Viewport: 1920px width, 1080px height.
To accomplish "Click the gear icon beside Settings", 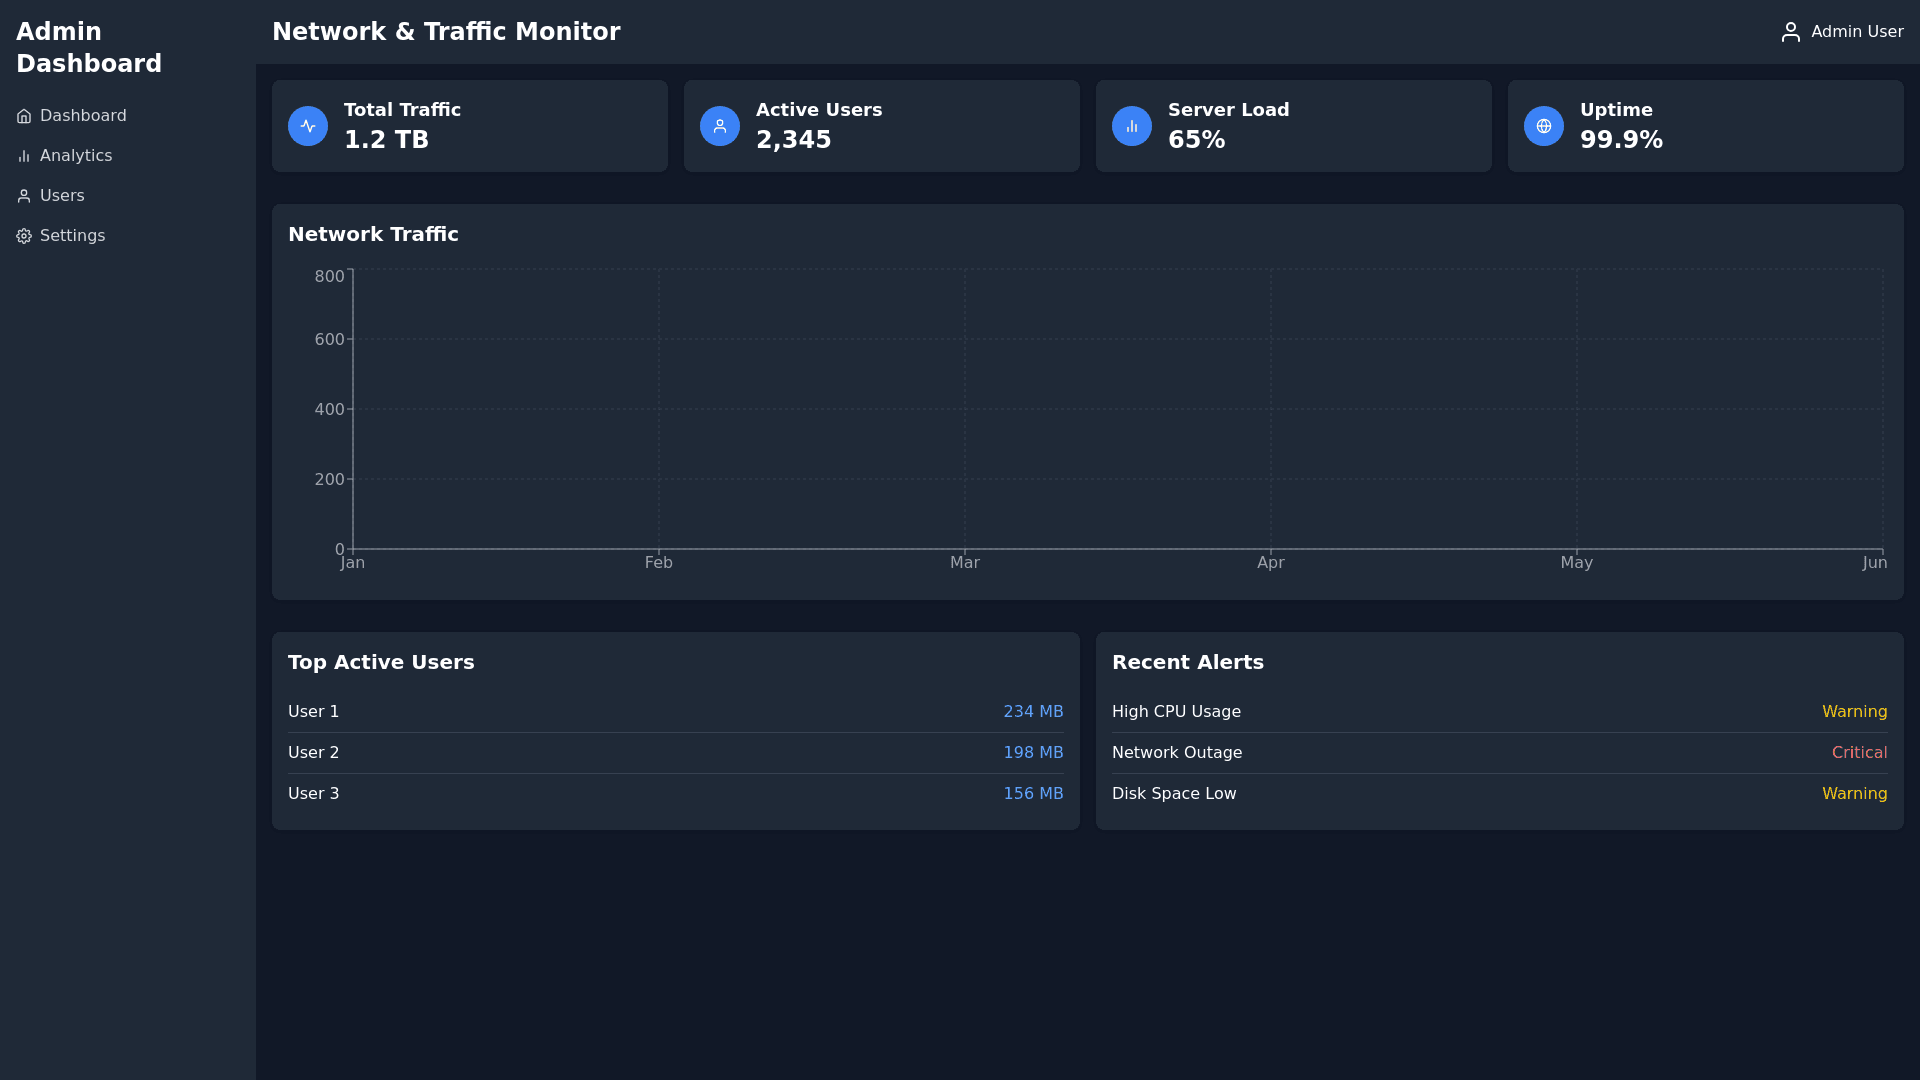I will (24, 236).
